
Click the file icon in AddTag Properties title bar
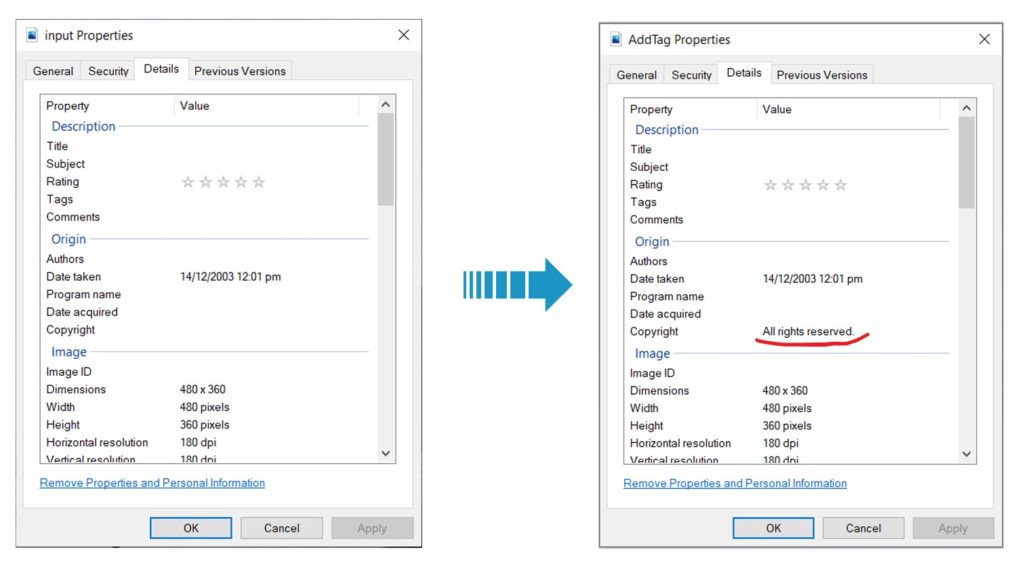coord(616,40)
